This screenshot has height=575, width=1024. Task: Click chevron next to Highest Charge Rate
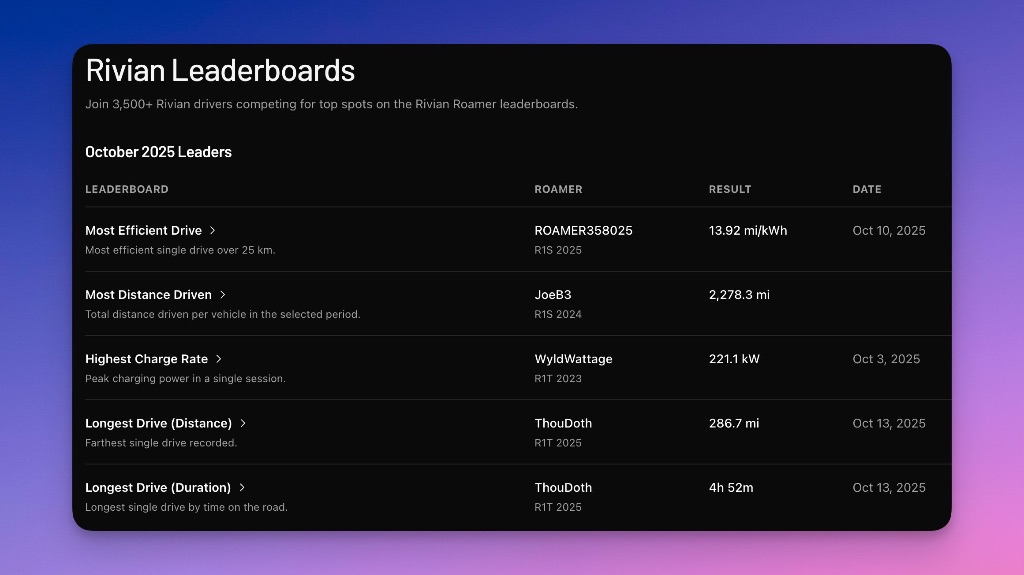click(219, 359)
